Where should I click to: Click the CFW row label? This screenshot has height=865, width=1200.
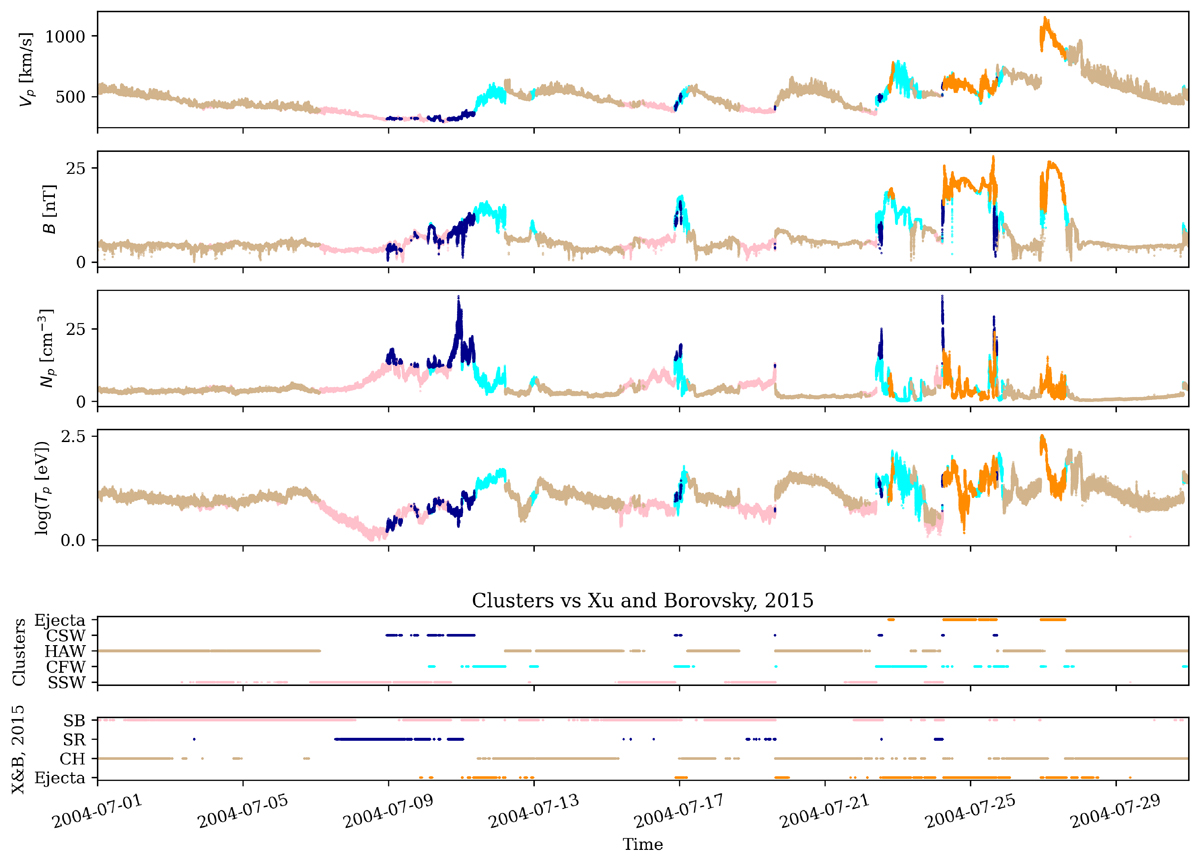tap(69, 667)
